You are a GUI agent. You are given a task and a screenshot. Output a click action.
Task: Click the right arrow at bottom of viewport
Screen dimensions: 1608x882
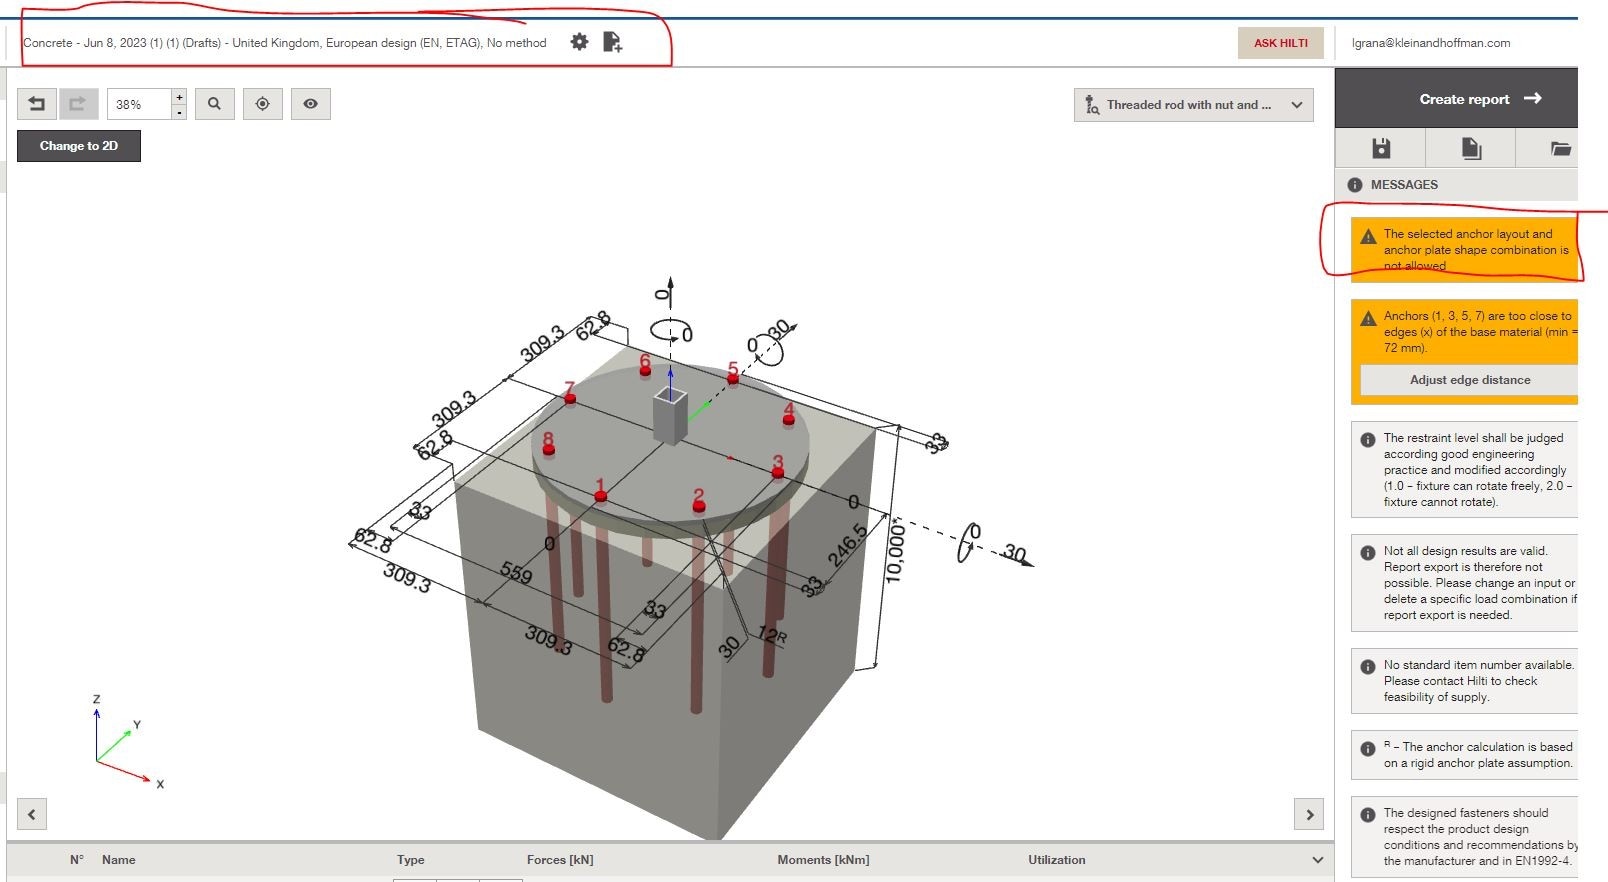tap(1310, 814)
